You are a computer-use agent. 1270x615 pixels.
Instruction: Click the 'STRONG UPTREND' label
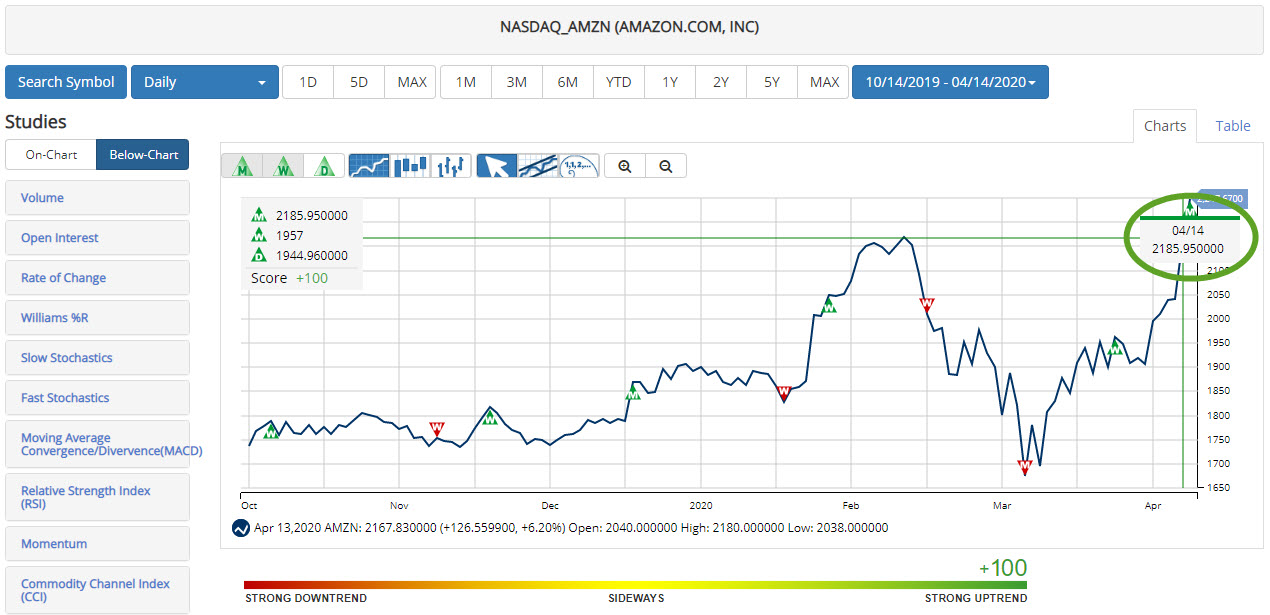tap(975, 599)
